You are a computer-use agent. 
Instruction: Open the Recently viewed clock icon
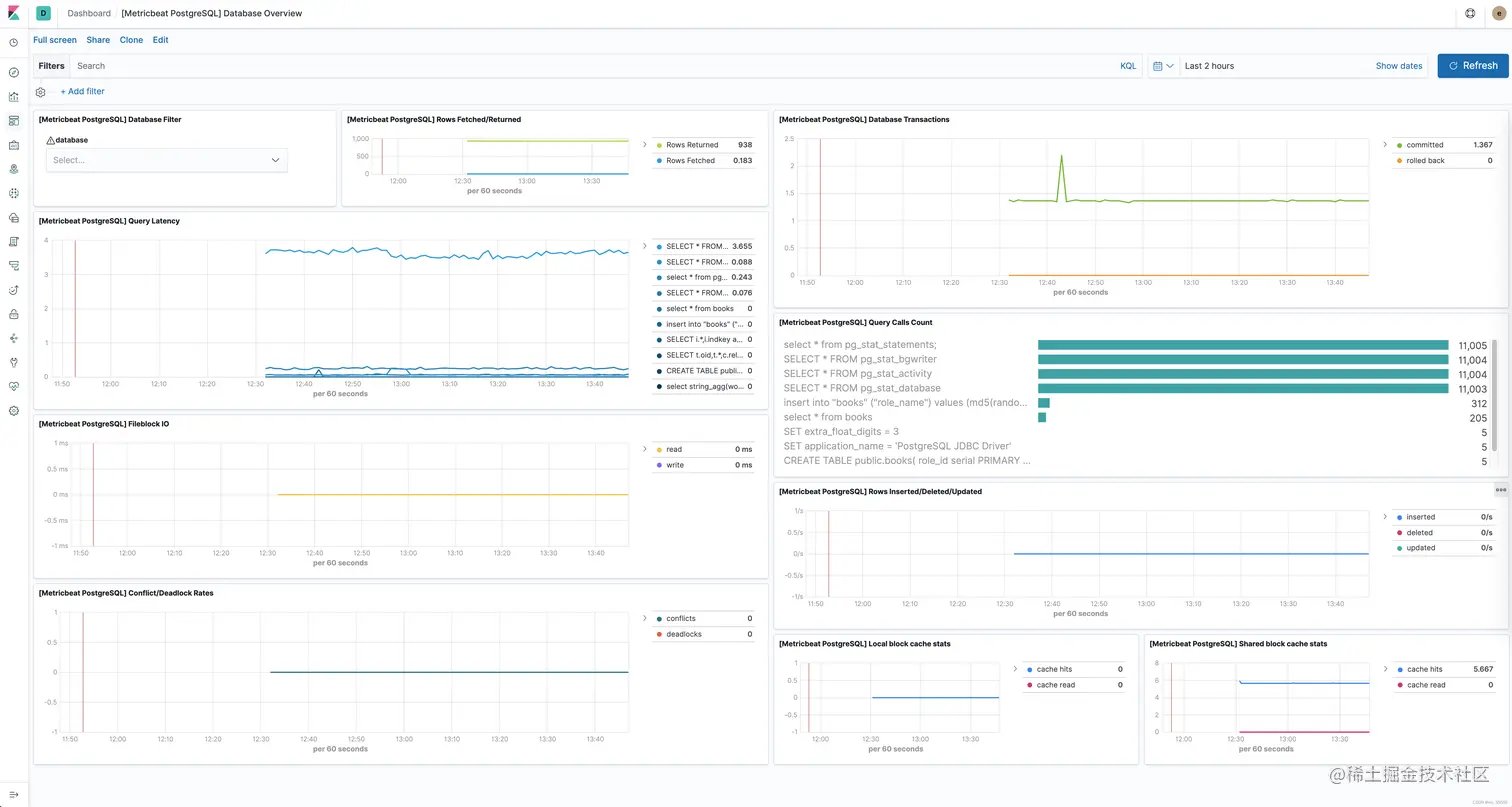tap(14, 43)
